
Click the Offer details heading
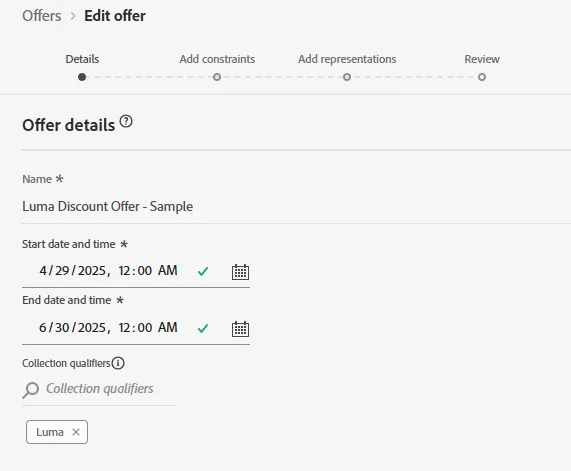click(x=68, y=125)
